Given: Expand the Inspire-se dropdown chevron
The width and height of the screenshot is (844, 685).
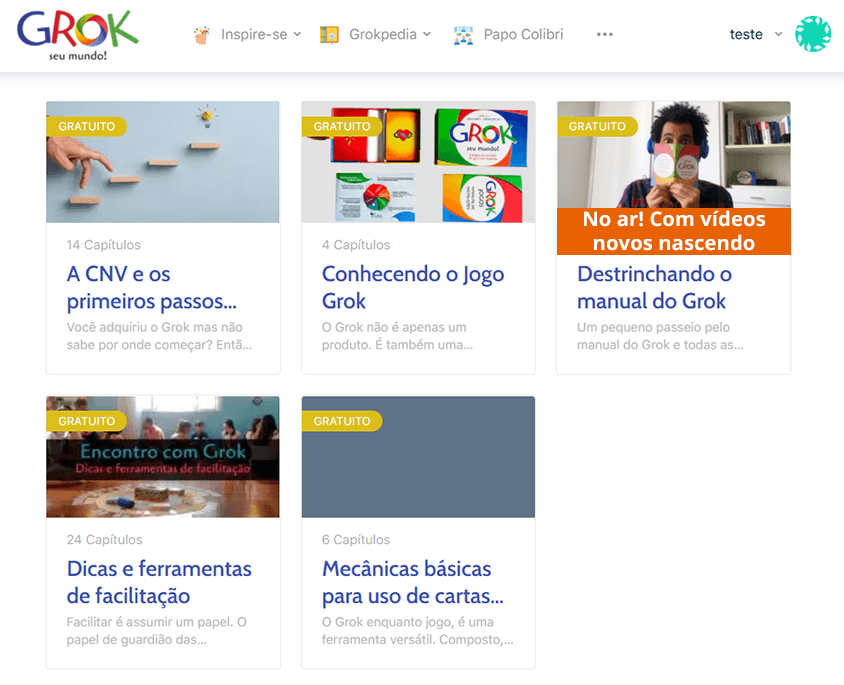Looking at the screenshot, I should click(297, 34).
